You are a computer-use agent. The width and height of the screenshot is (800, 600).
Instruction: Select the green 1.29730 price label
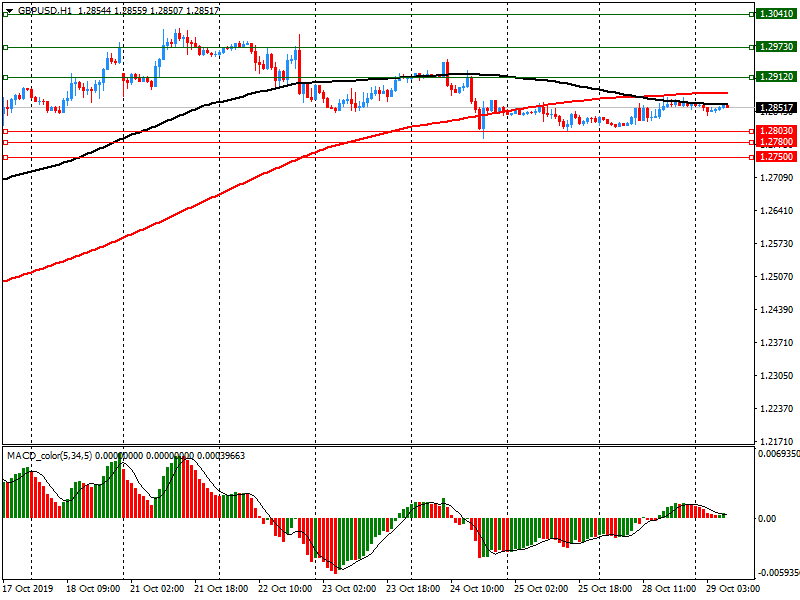777,47
